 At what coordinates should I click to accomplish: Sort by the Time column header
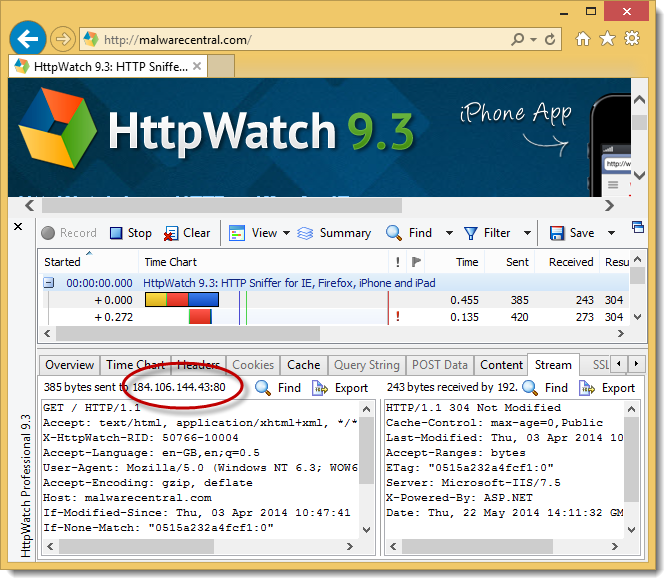454,262
